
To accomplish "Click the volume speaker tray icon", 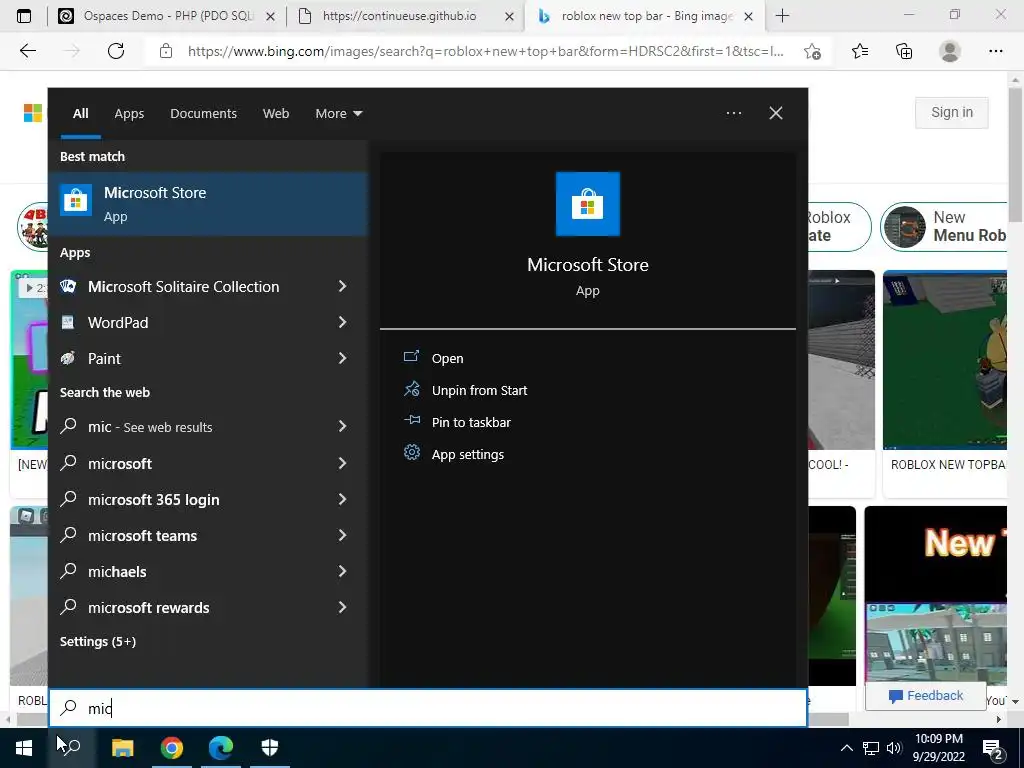I will pos(894,748).
